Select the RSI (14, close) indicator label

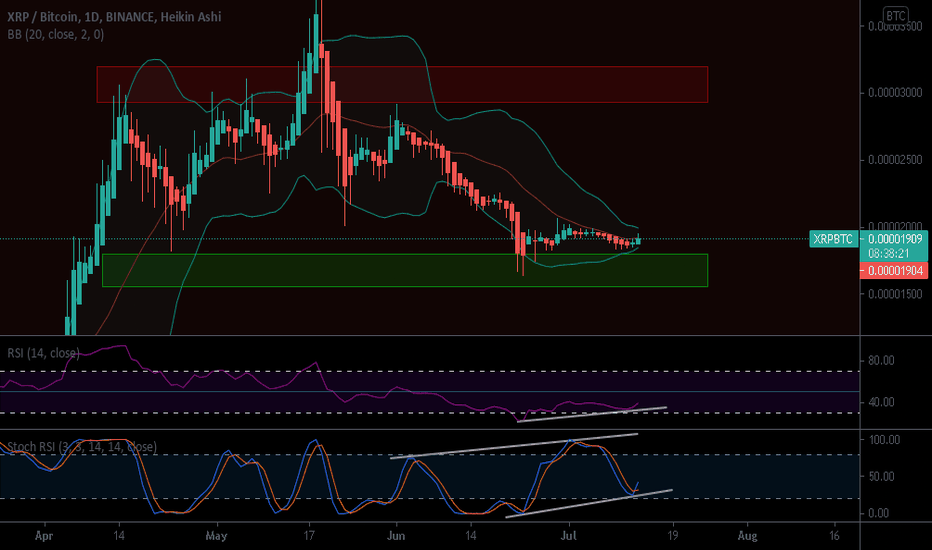(x=43, y=353)
